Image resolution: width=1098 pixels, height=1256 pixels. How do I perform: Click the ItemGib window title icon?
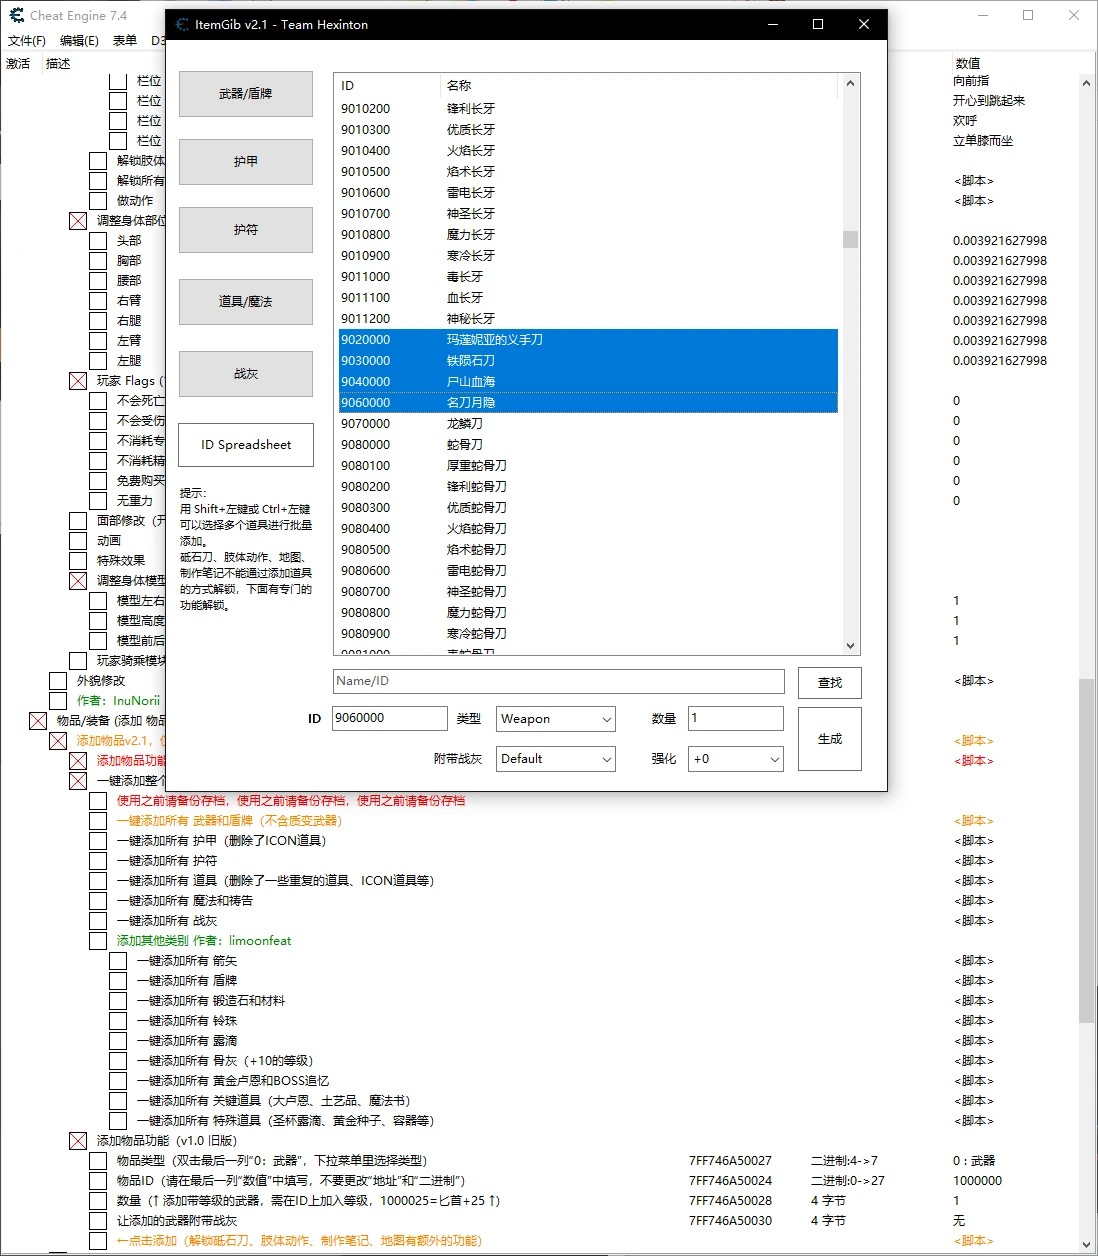(x=182, y=24)
